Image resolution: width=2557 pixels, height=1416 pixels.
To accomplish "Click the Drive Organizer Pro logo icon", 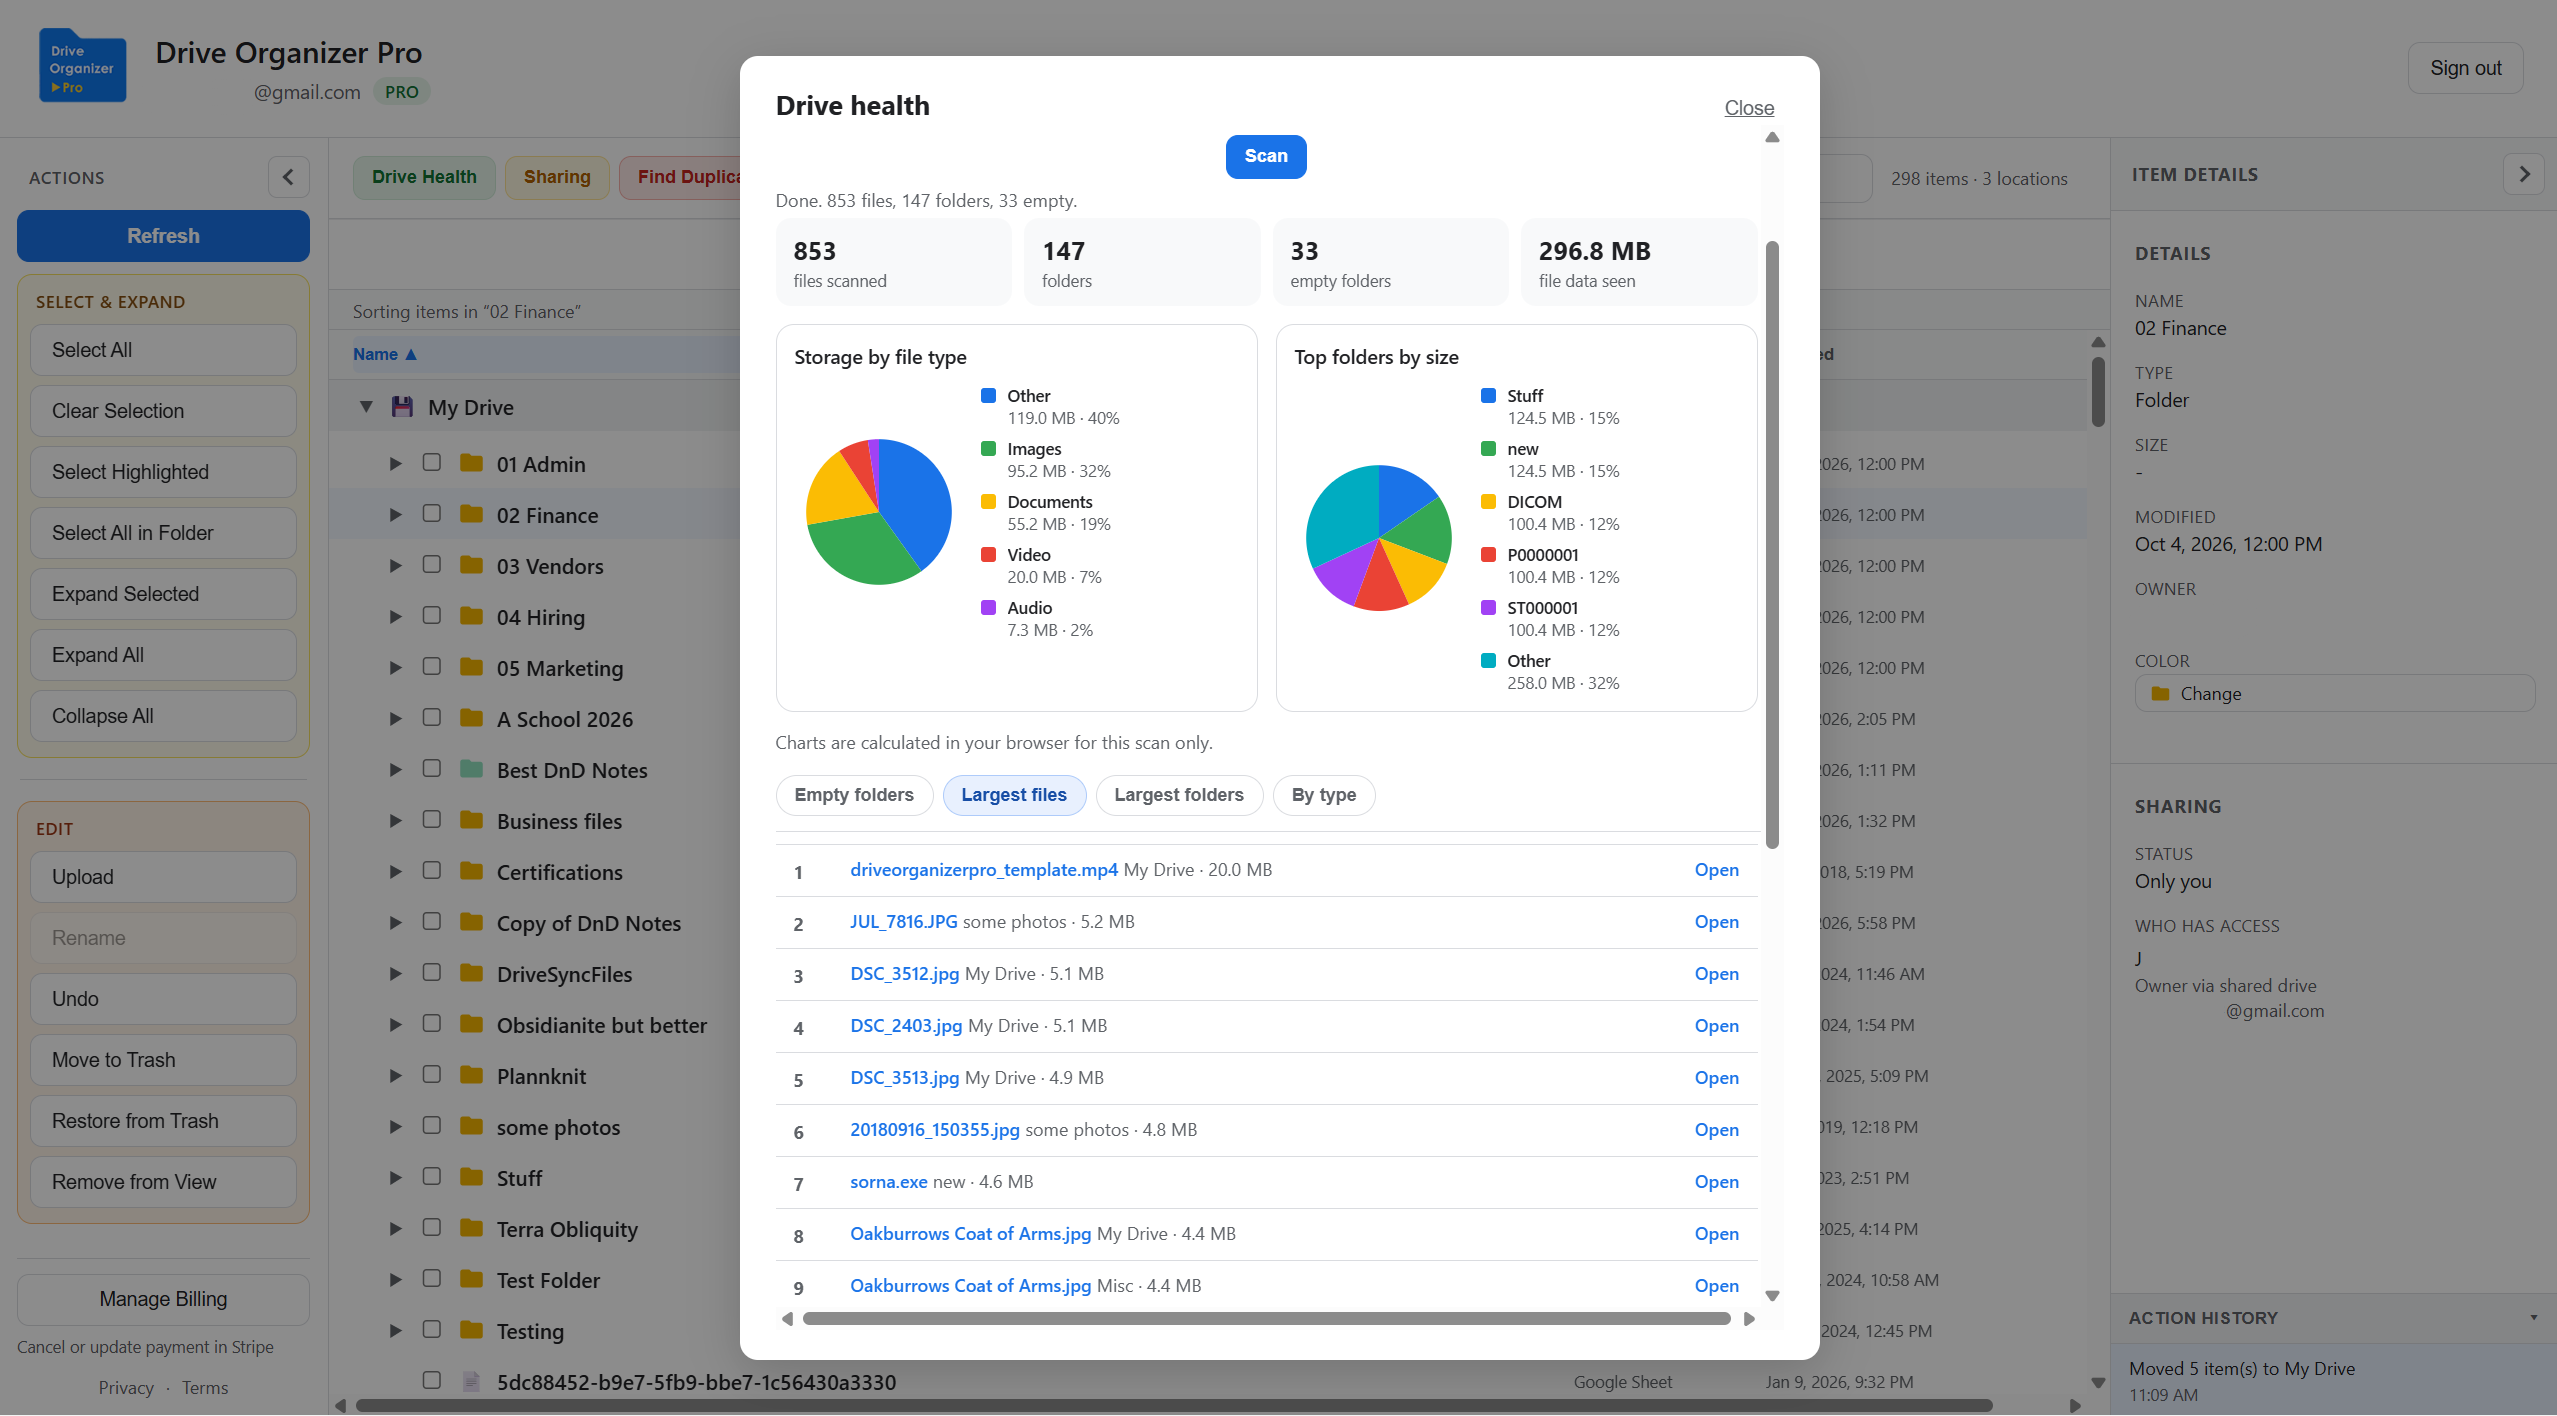I will 82,66.
